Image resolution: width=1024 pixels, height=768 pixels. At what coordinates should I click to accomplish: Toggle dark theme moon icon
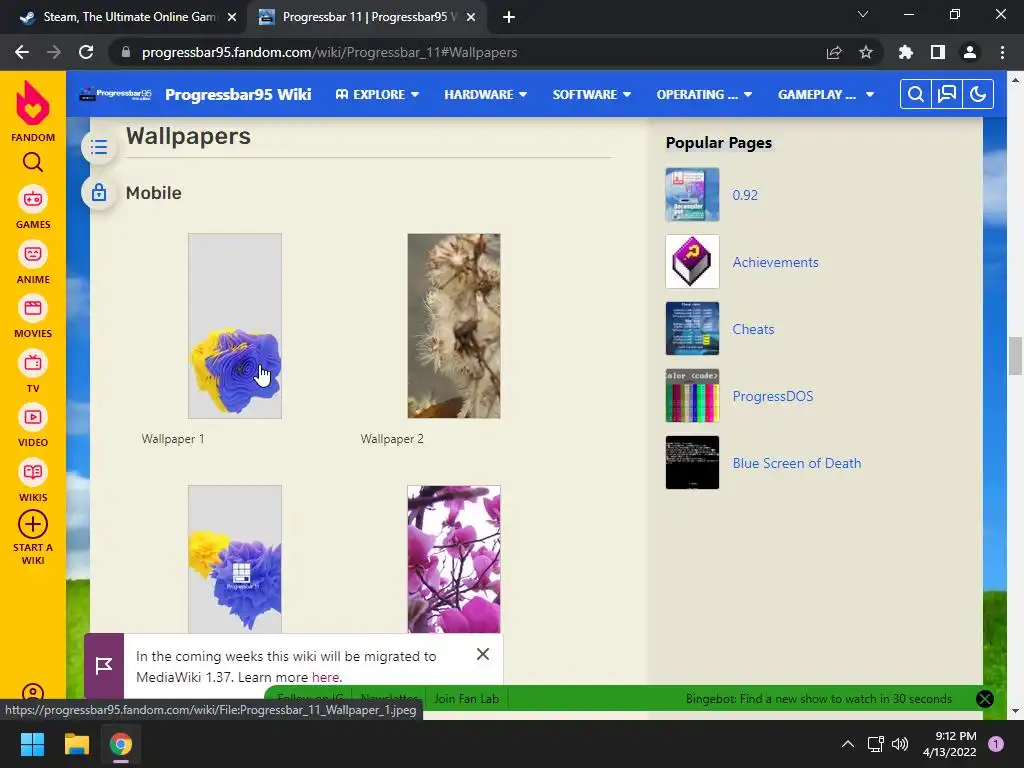click(978, 95)
